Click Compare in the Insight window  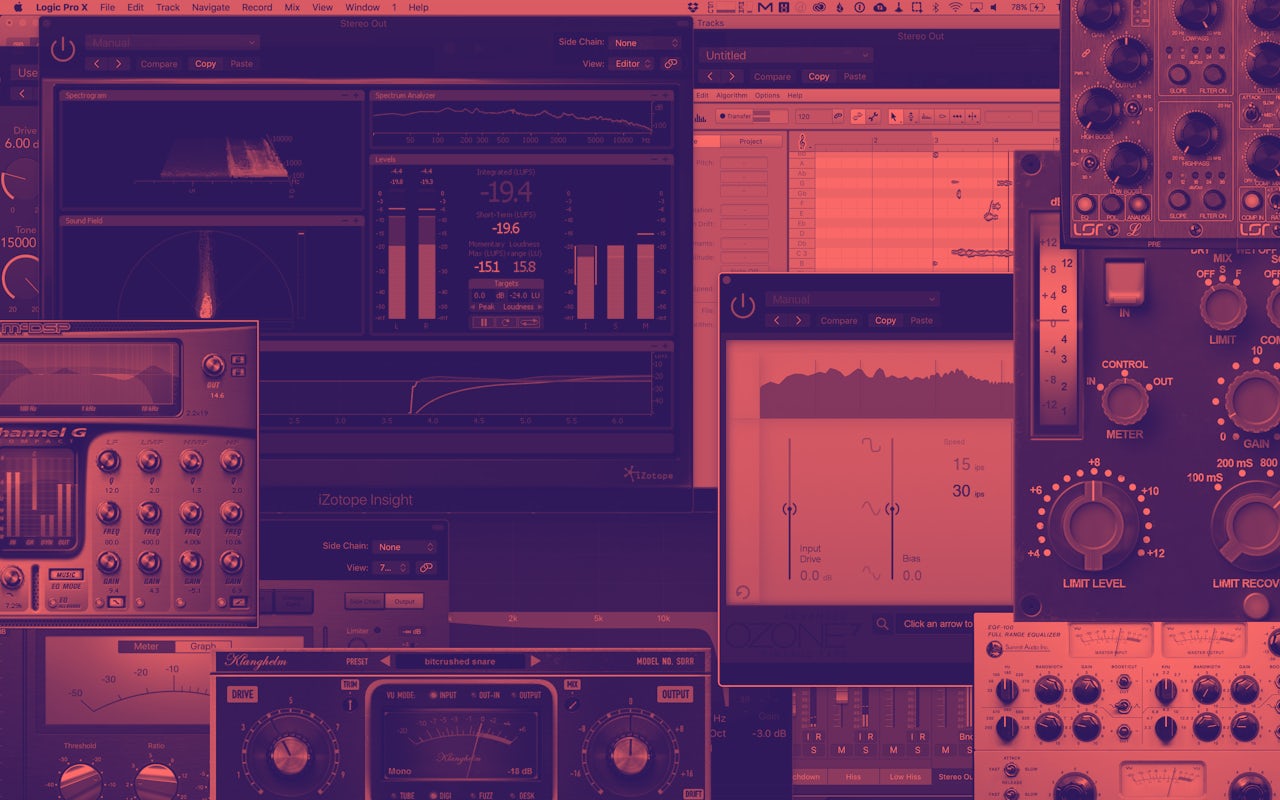click(x=159, y=64)
